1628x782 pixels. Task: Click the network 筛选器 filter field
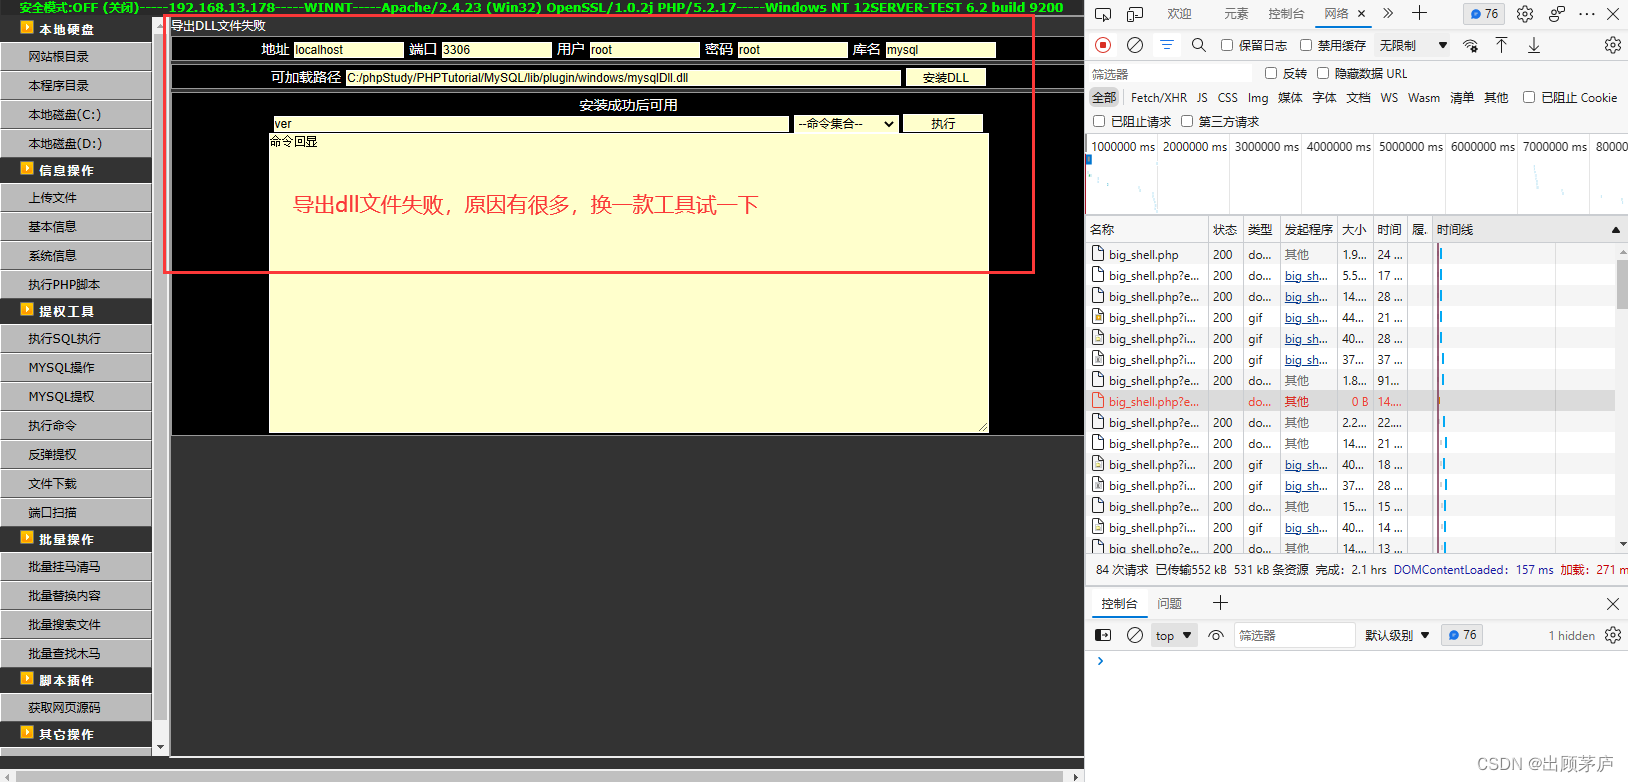[x=1169, y=73]
